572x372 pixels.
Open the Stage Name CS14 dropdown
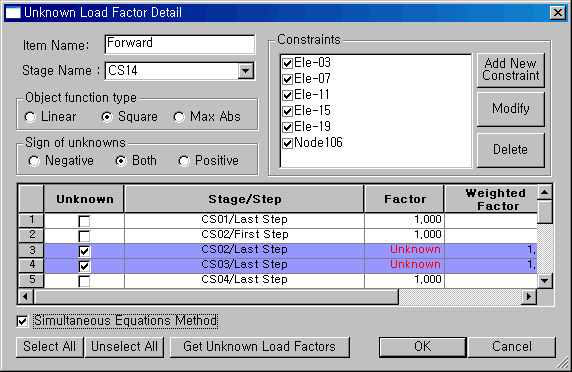(x=246, y=70)
